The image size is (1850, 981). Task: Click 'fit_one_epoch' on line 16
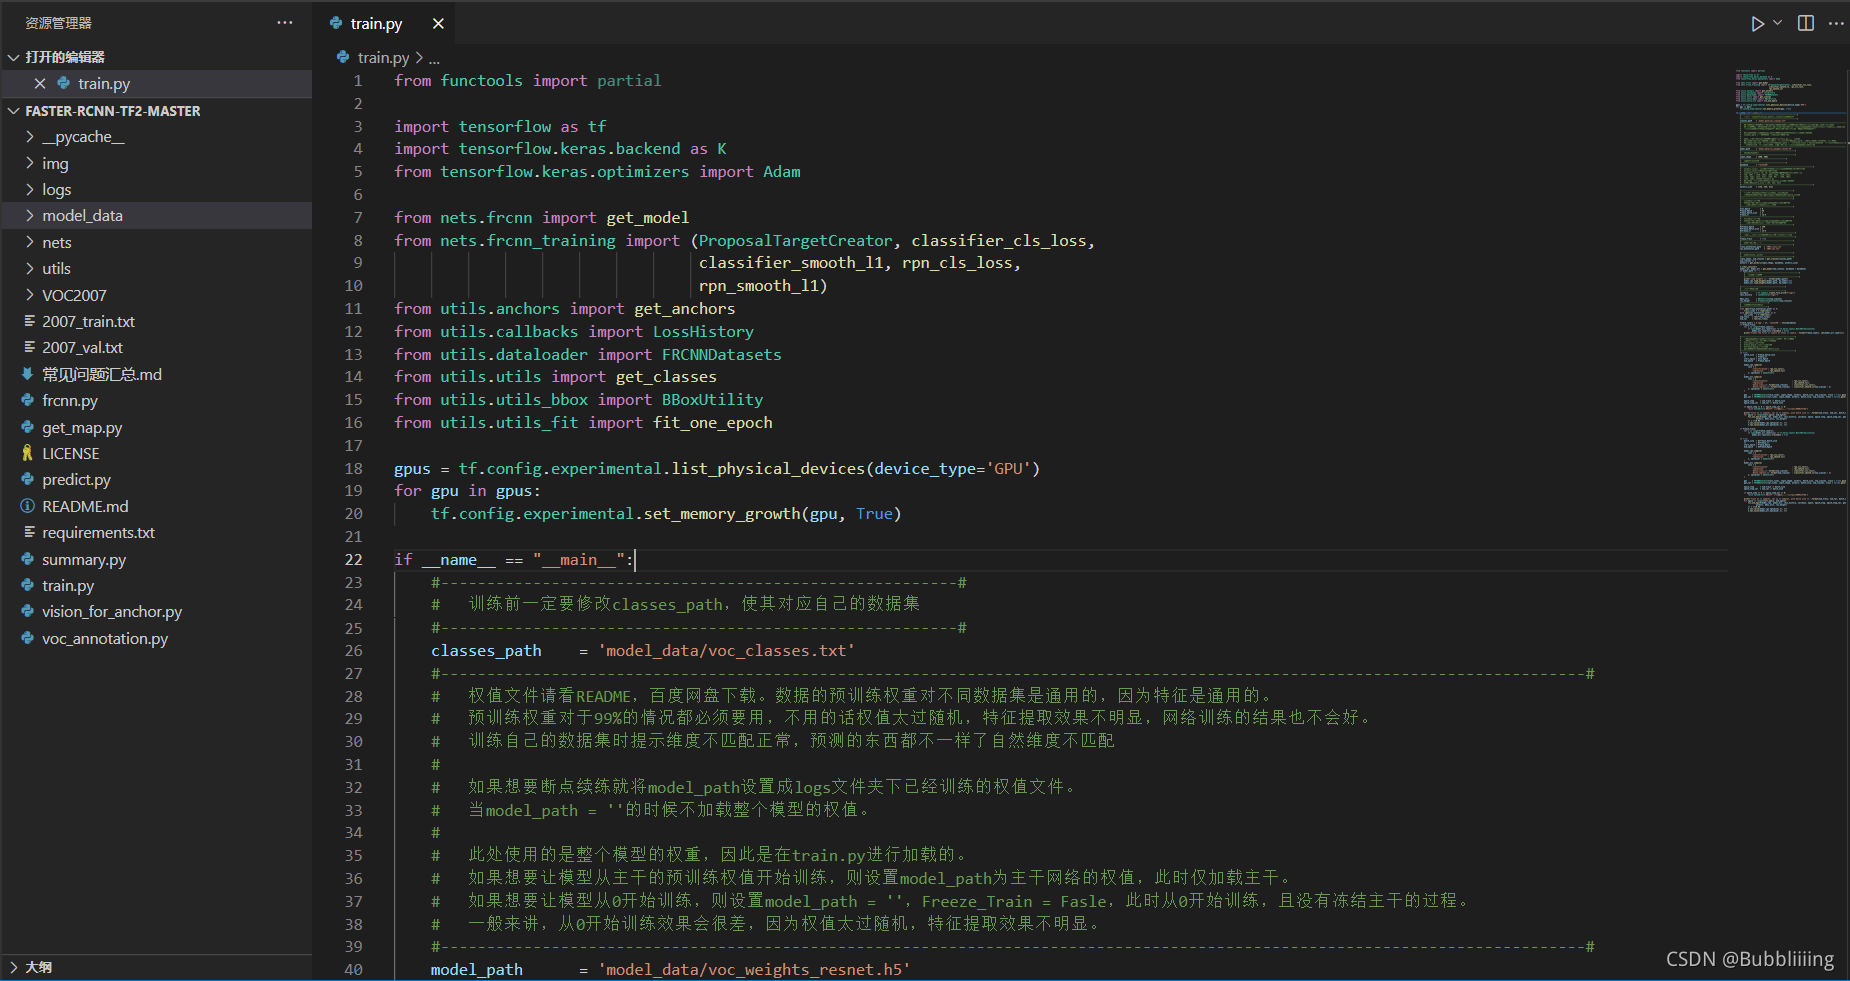coord(713,423)
